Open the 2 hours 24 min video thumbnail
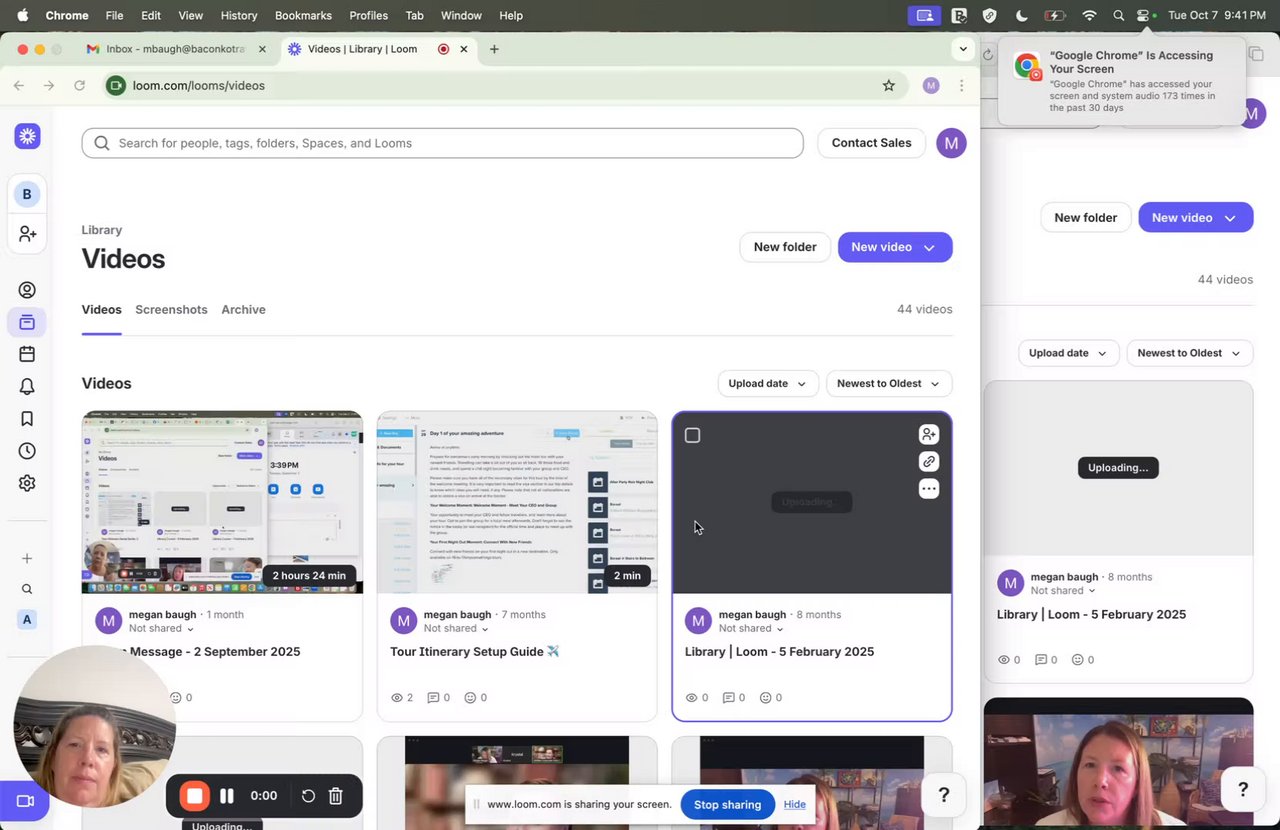 click(222, 502)
